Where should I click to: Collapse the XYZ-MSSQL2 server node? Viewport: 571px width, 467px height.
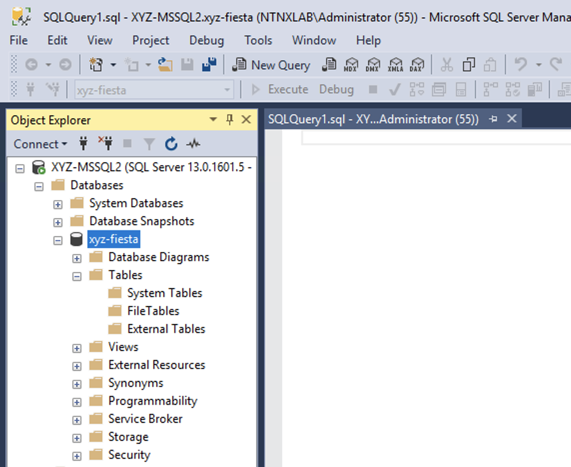click(x=20, y=168)
